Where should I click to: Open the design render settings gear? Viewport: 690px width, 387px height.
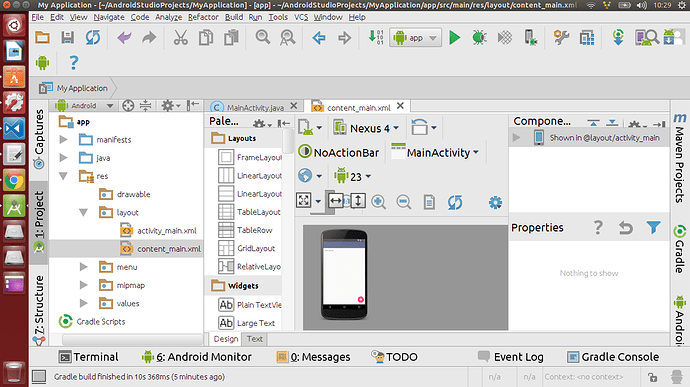coord(495,202)
